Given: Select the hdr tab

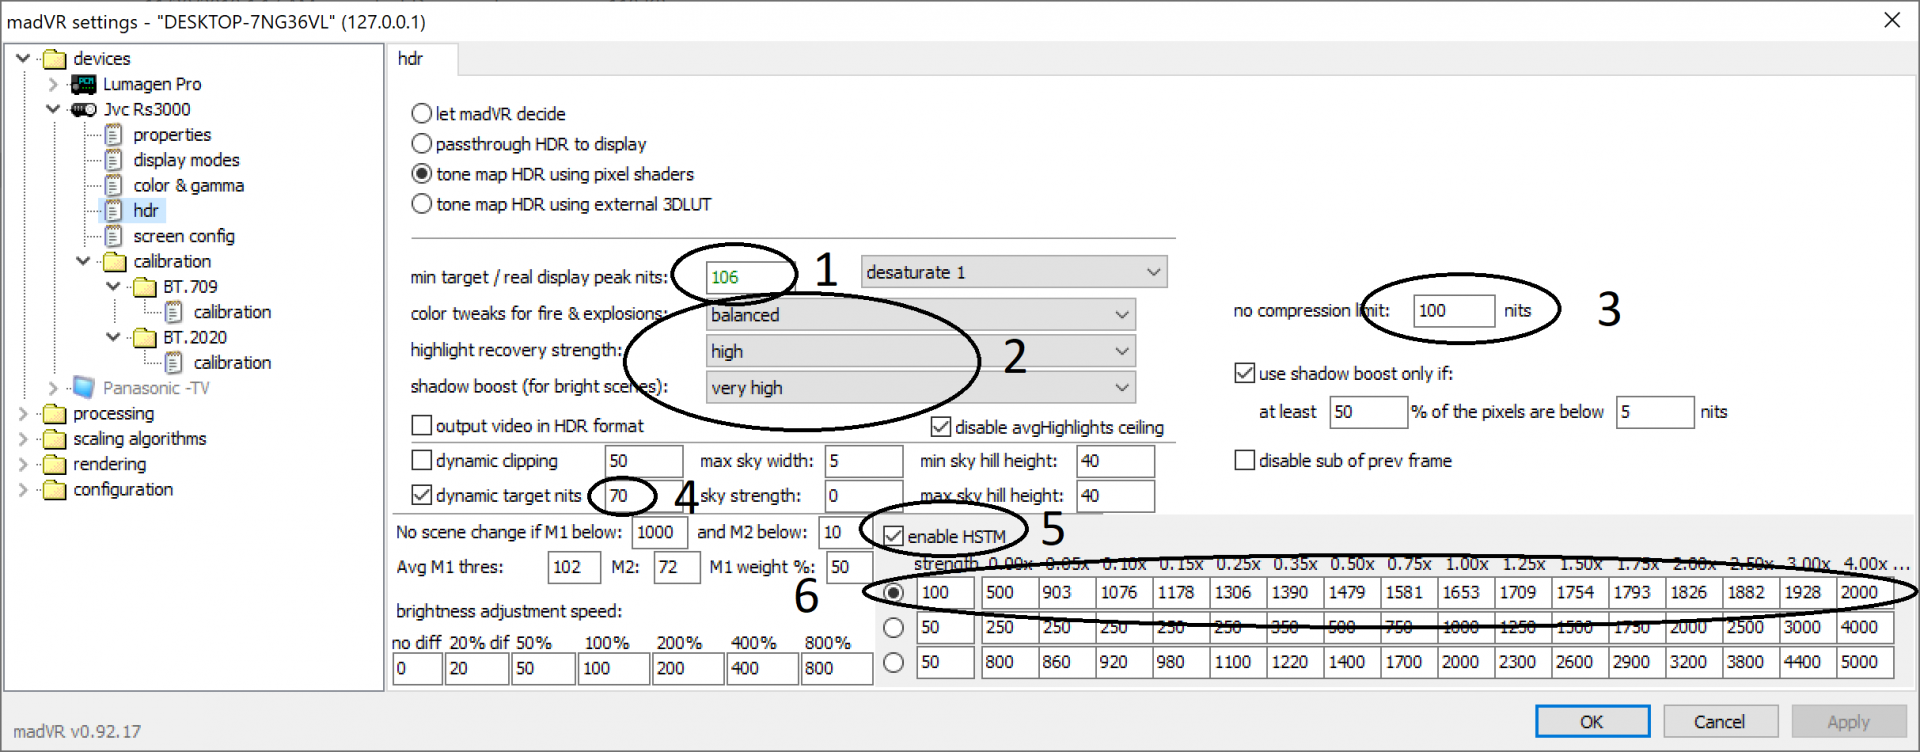Looking at the screenshot, I should click(x=411, y=59).
